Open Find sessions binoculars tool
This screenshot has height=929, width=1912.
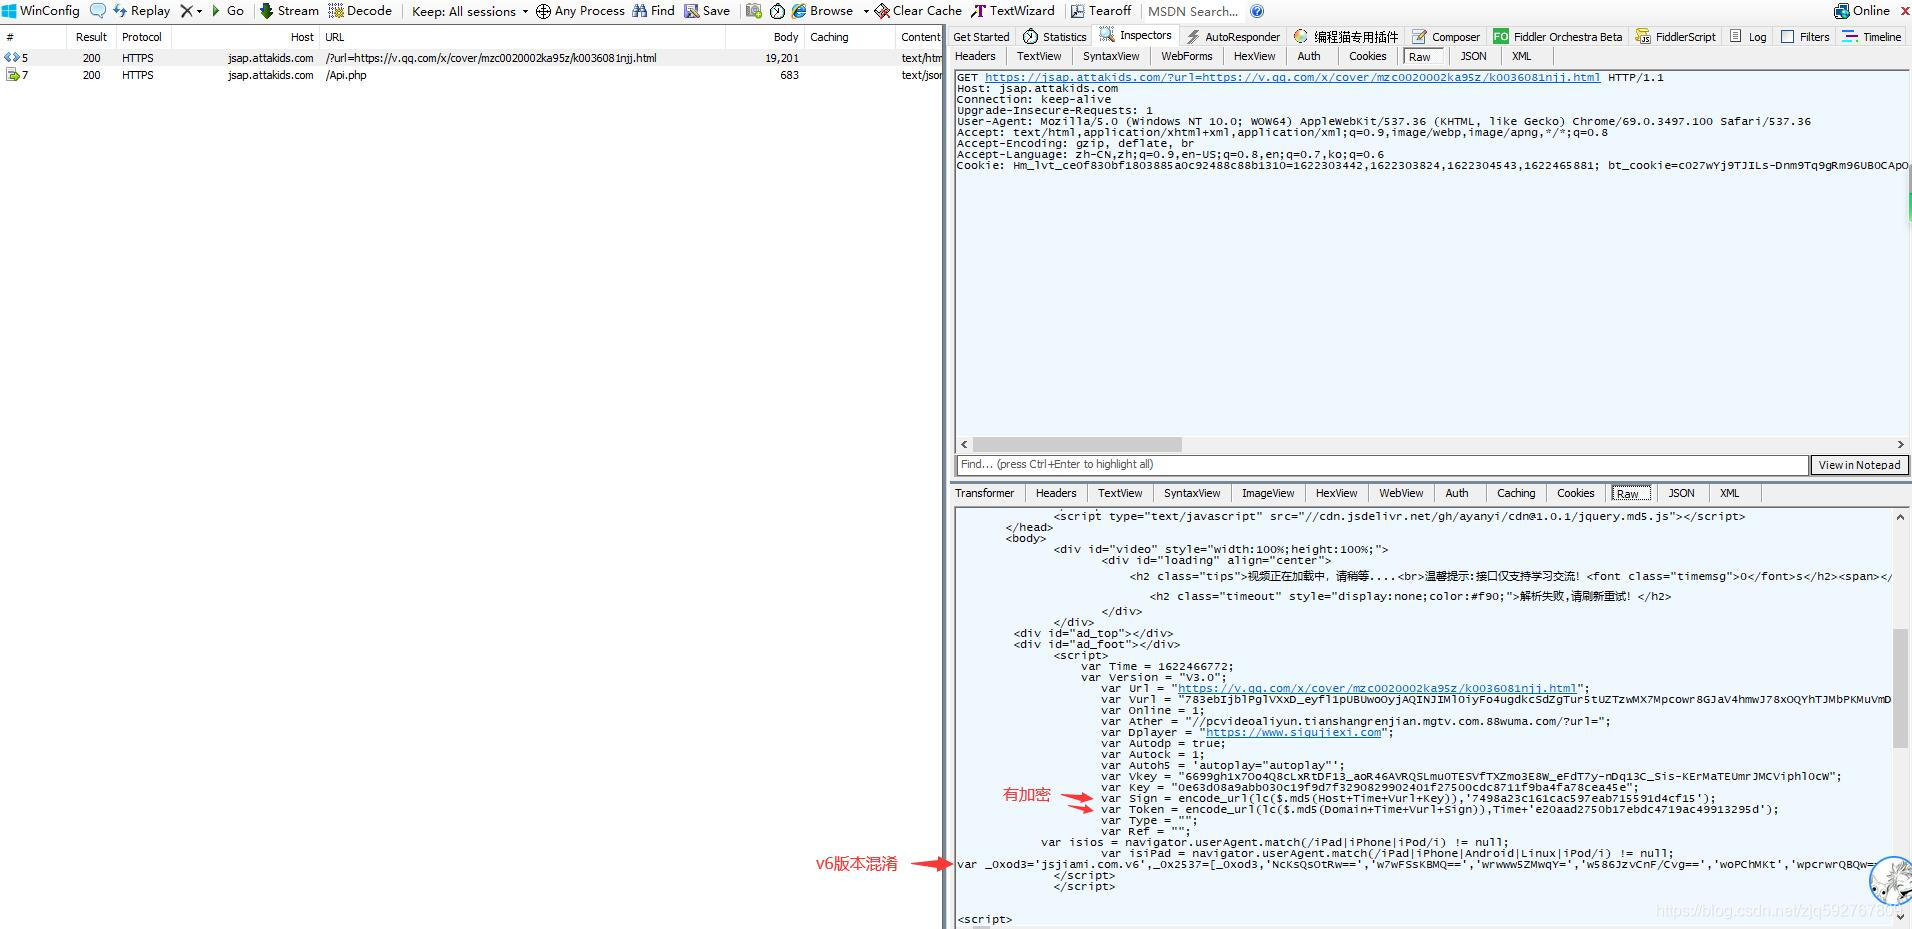pos(653,11)
